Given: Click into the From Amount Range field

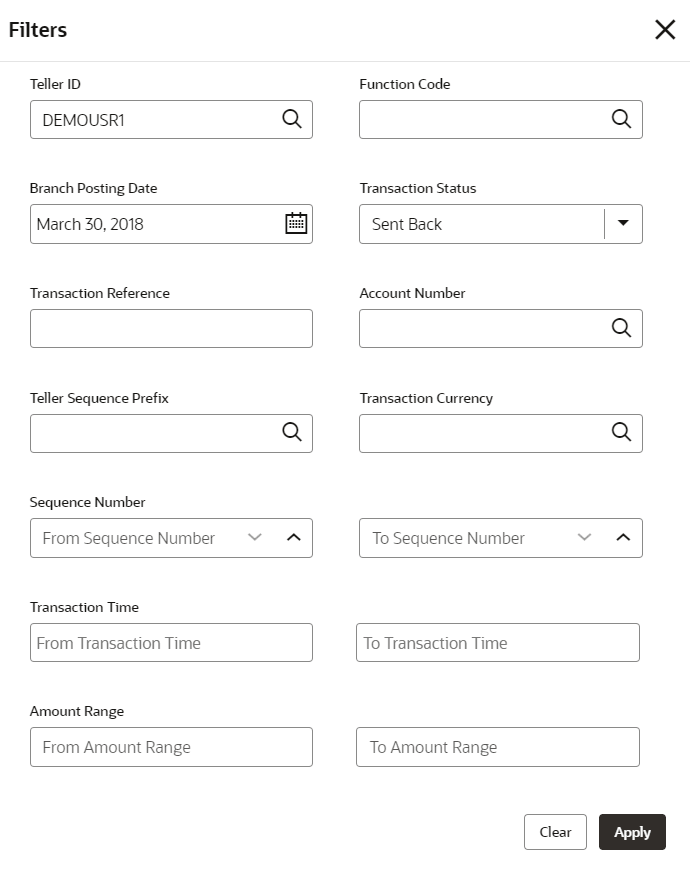Looking at the screenshot, I should pyautogui.click(x=171, y=747).
